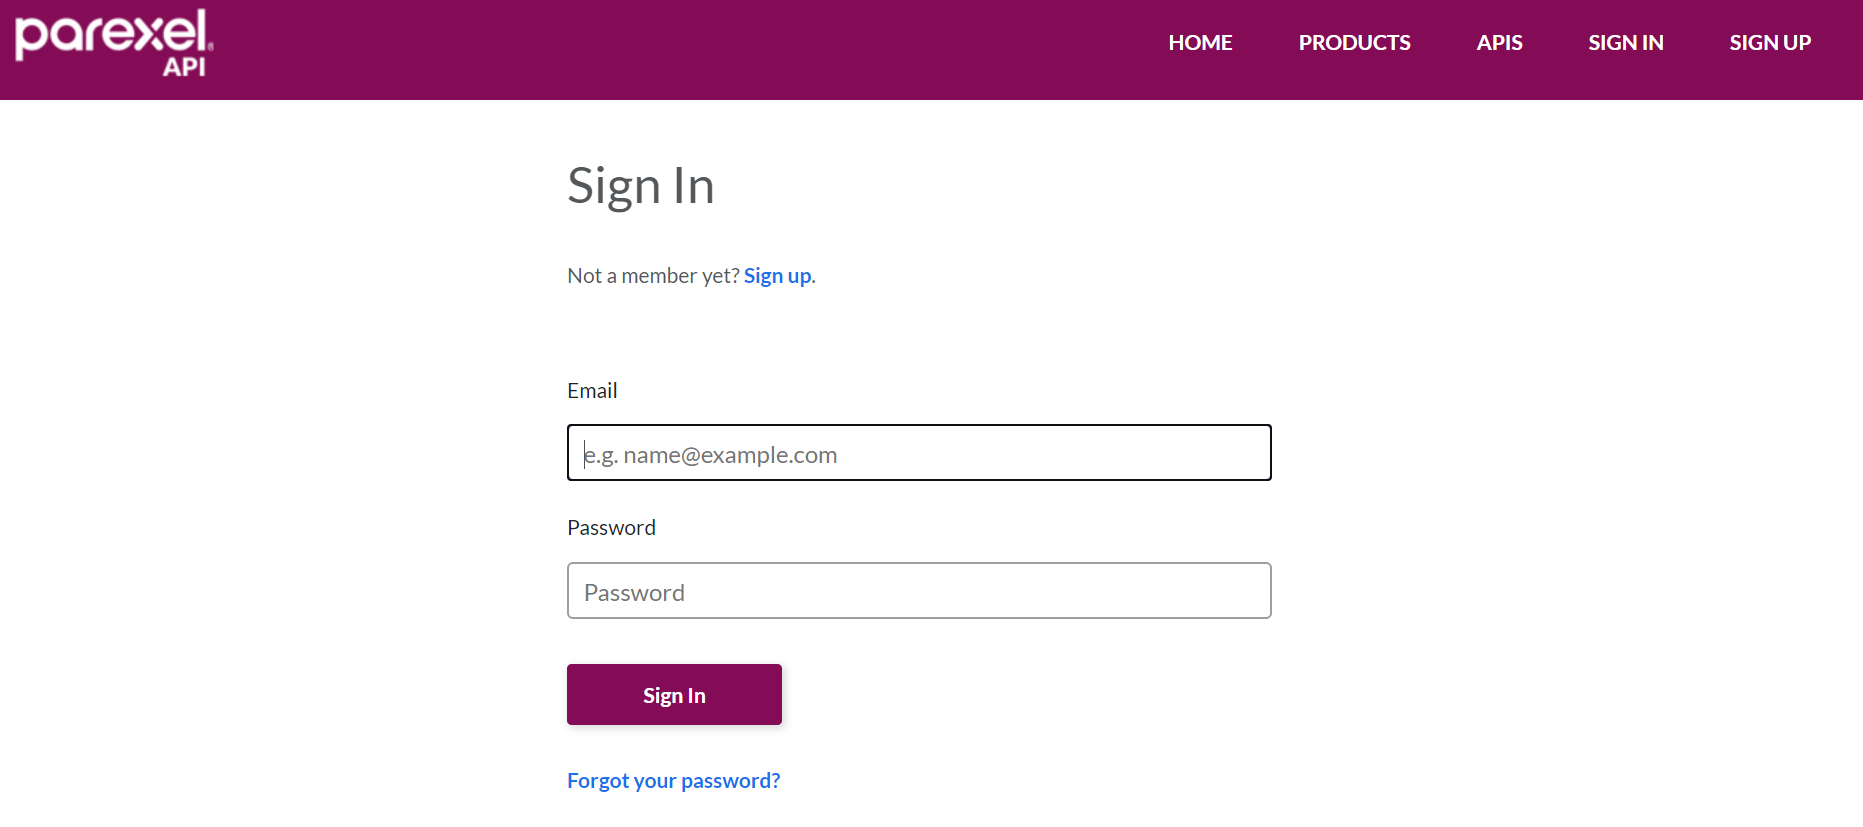Go to SIGN UP via the navigation bar
1863x827 pixels.
point(1770,42)
